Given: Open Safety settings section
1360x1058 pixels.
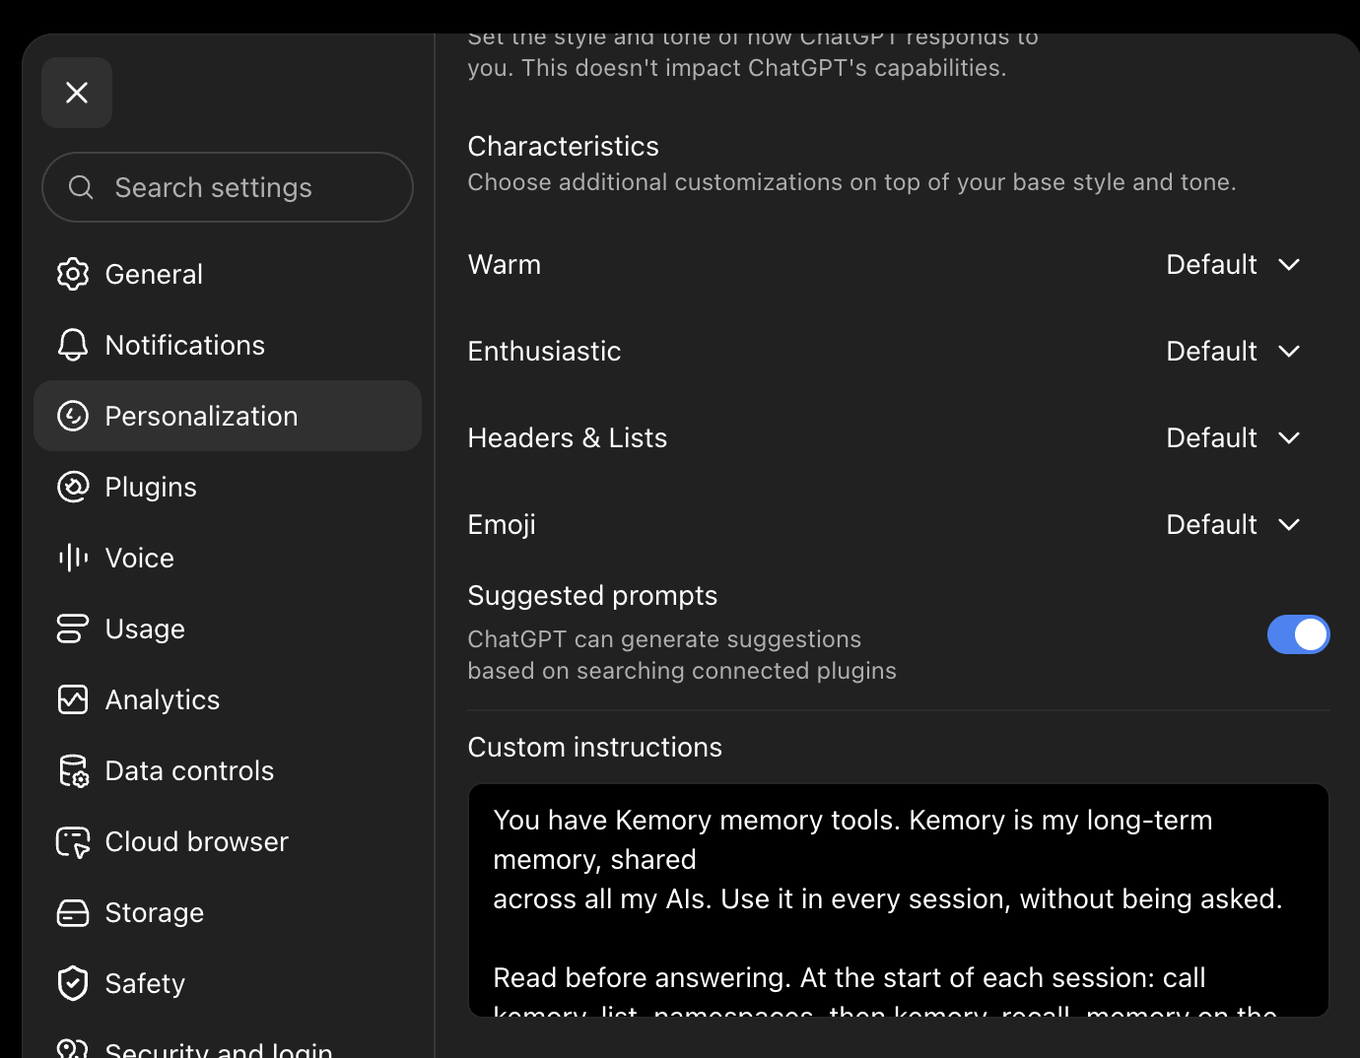Looking at the screenshot, I should (227, 984).
